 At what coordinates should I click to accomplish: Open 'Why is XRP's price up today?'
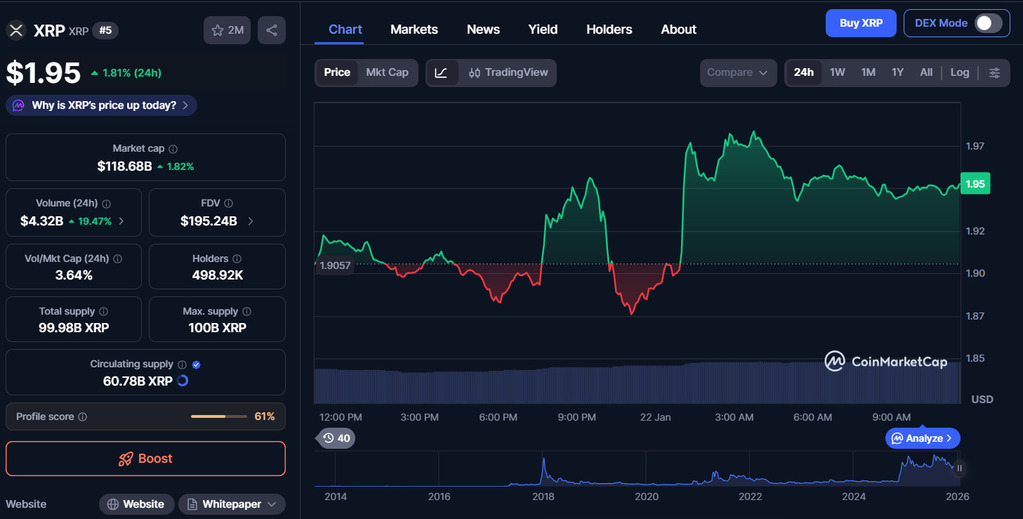102,105
